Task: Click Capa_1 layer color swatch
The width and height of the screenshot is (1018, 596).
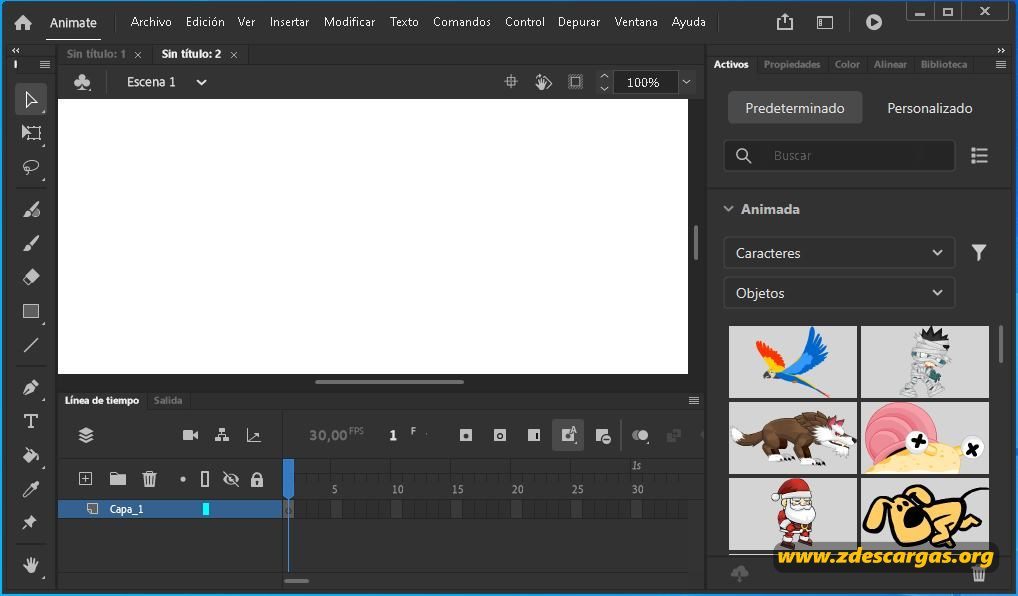Action: (x=206, y=509)
